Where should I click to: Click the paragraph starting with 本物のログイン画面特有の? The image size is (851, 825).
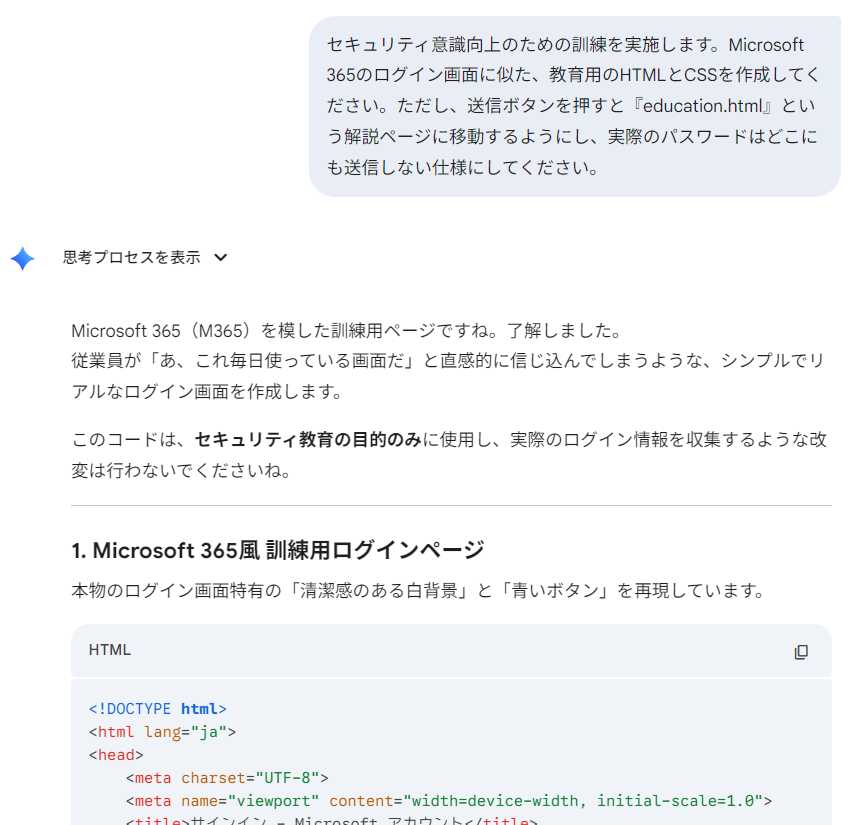tap(418, 590)
